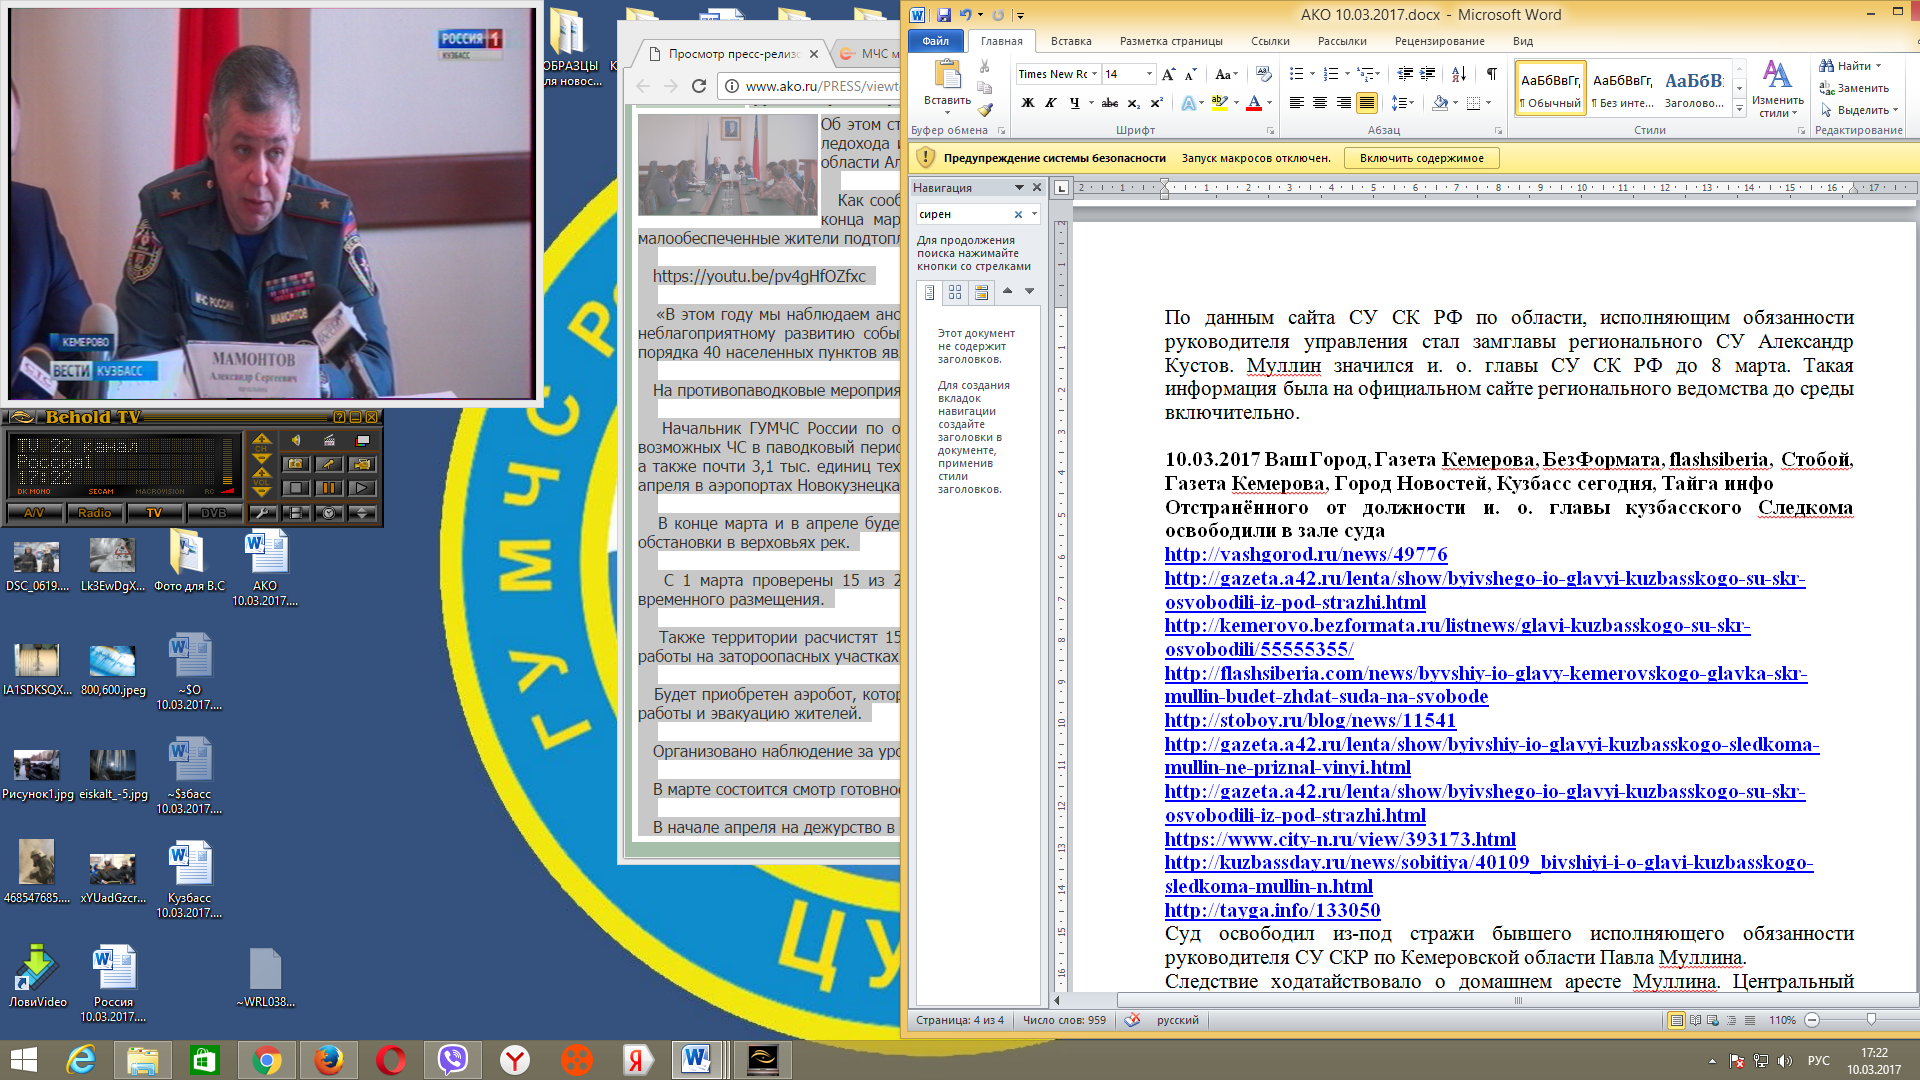1920x1080 pixels.
Task: Toggle justified text alignment button
Action: tap(1367, 103)
